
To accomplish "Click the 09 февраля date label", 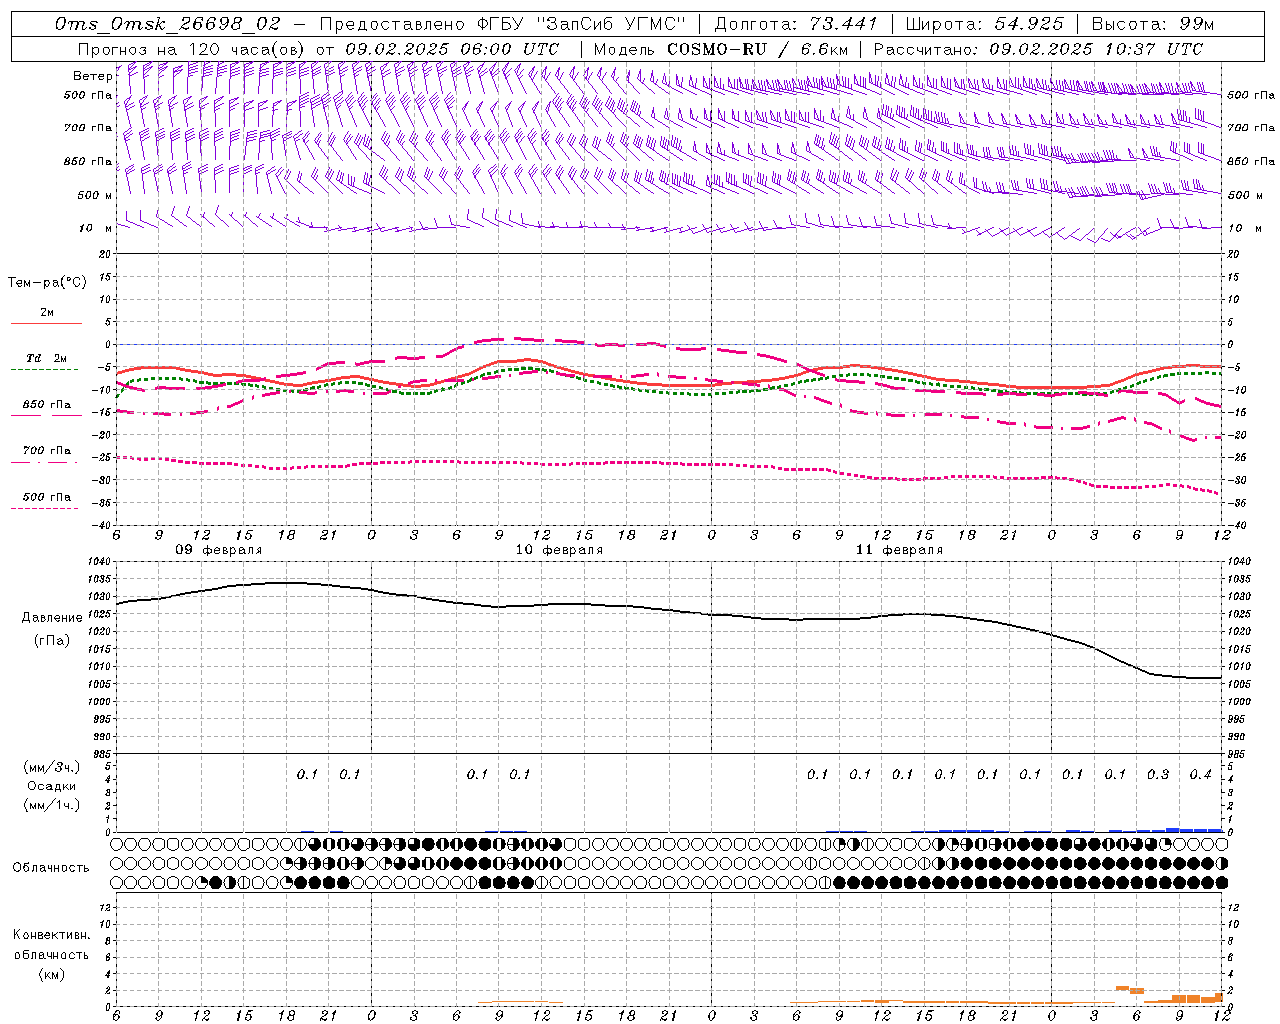I will click(x=219, y=550).
